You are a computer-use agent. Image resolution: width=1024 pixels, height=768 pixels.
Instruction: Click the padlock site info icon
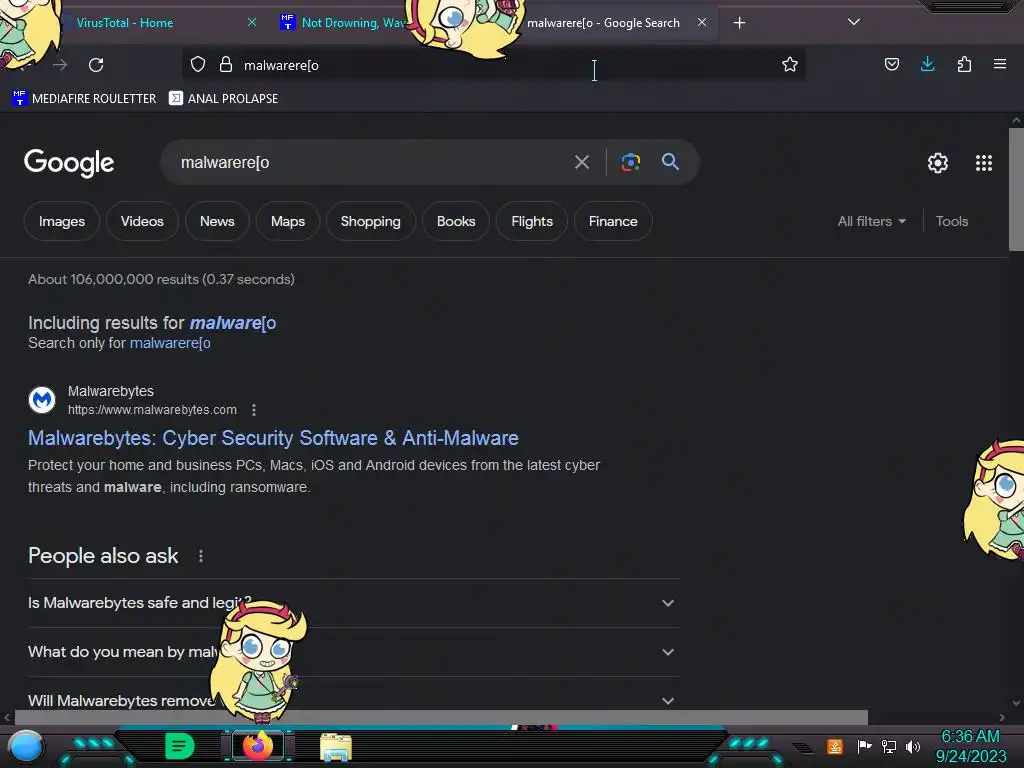click(x=226, y=64)
